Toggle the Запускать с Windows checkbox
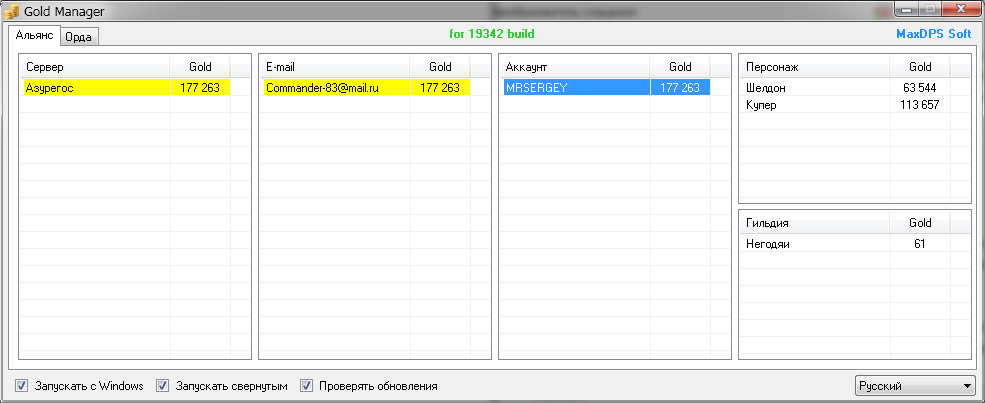 click(x=22, y=386)
